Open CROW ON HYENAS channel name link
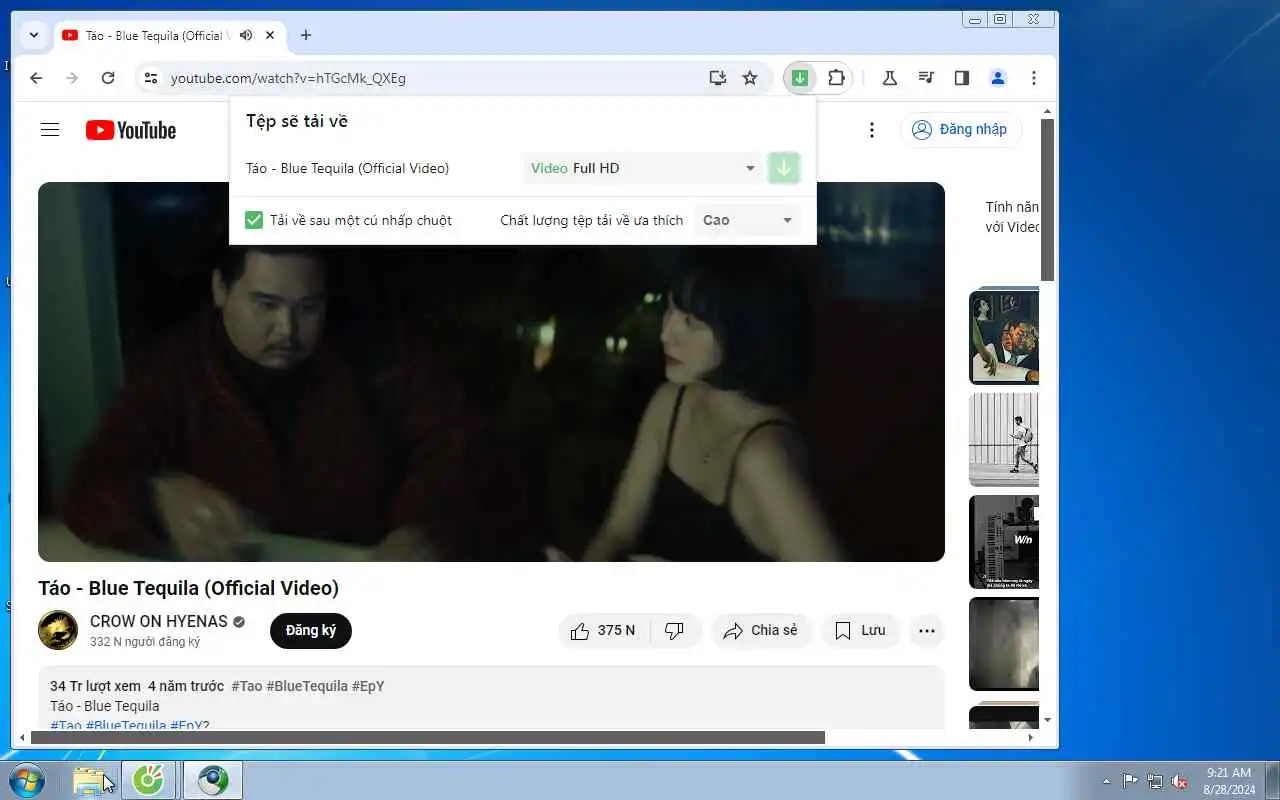This screenshot has height=800, width=1280. click(x=159, y=622)
